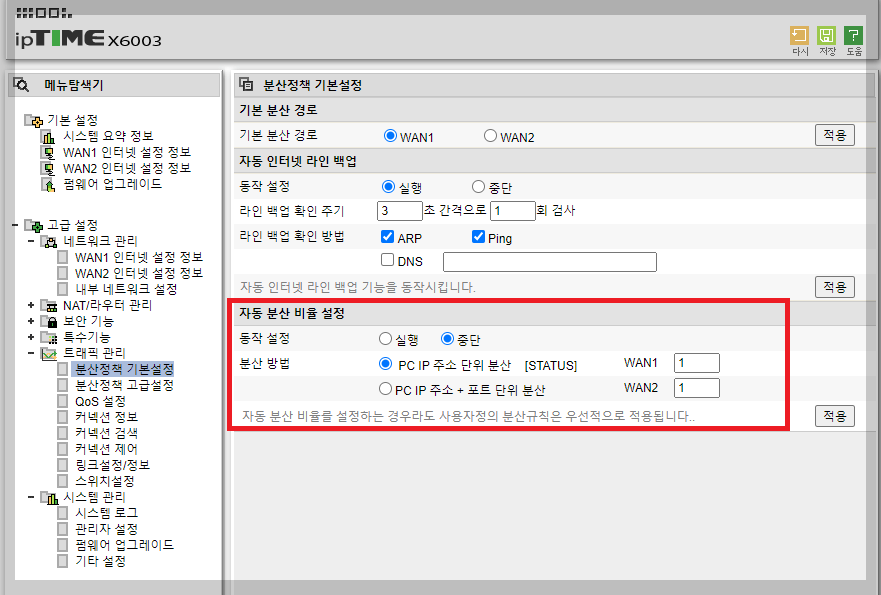Viewport: 881px width, 595px height.
Task: Expand the 특수기능 node
Action: pyautogui.click(x=31, y=338)
